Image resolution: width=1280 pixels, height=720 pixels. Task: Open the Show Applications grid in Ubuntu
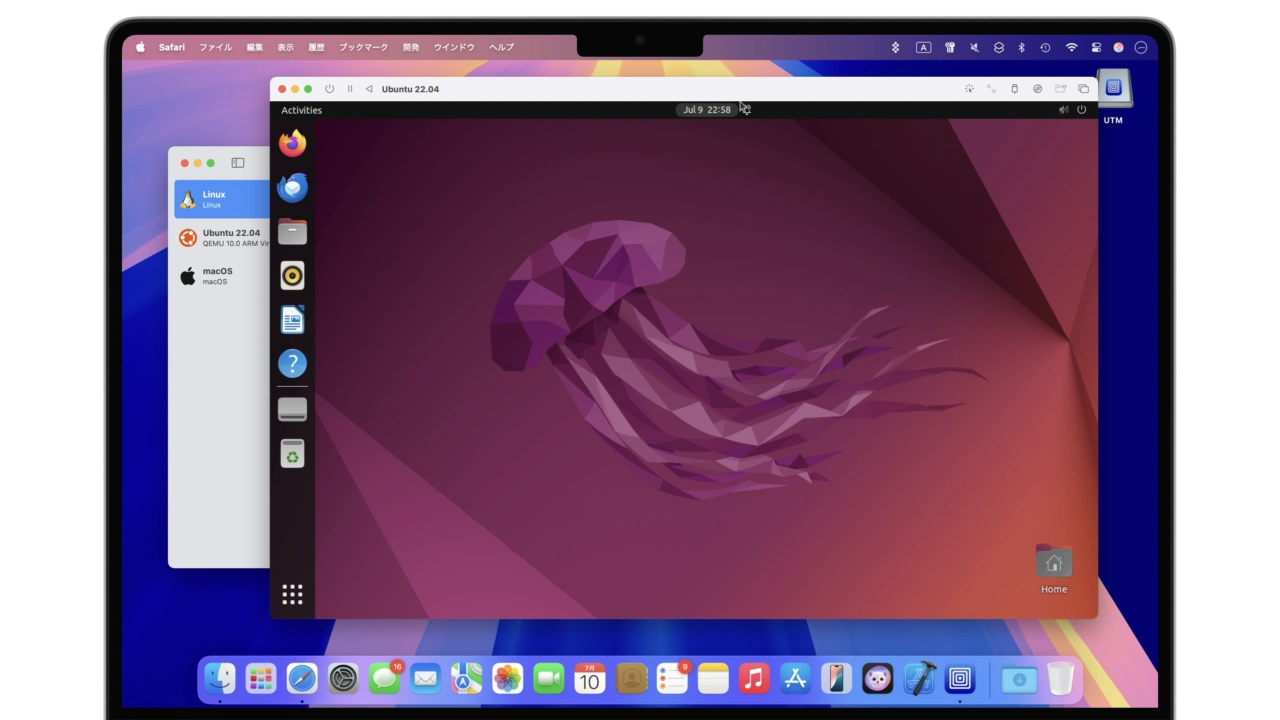[x=292, y=594]
